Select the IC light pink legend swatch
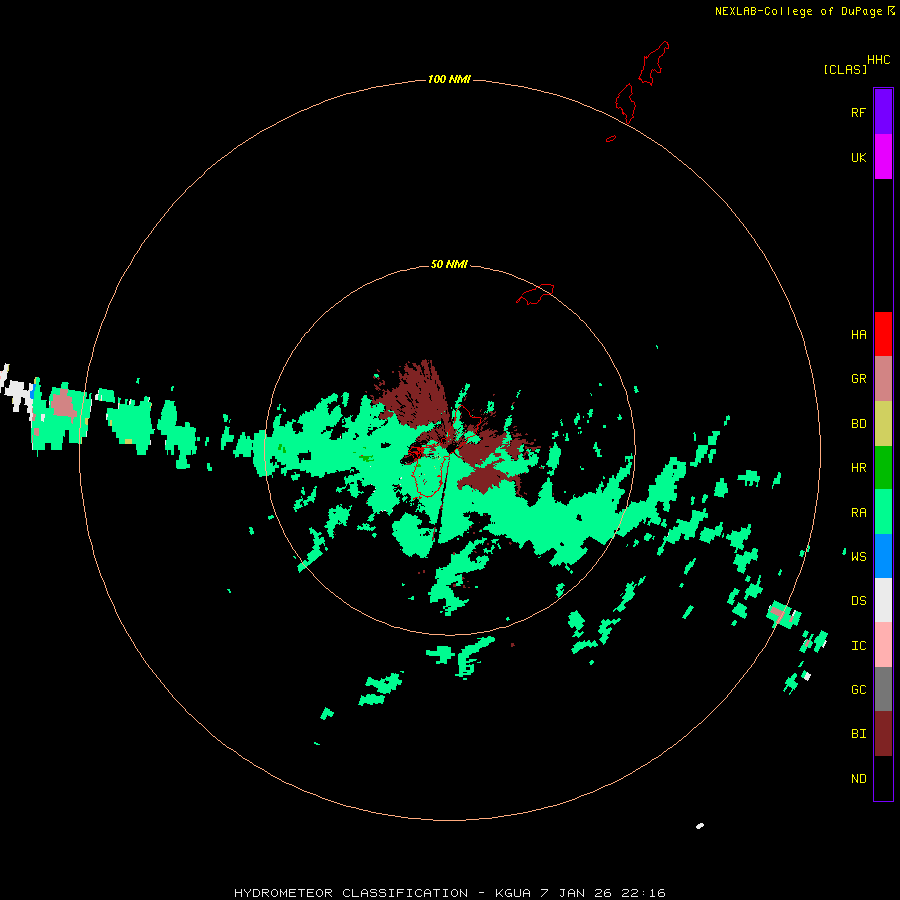This screenshot has height=900, width=900. pos(883,645)
